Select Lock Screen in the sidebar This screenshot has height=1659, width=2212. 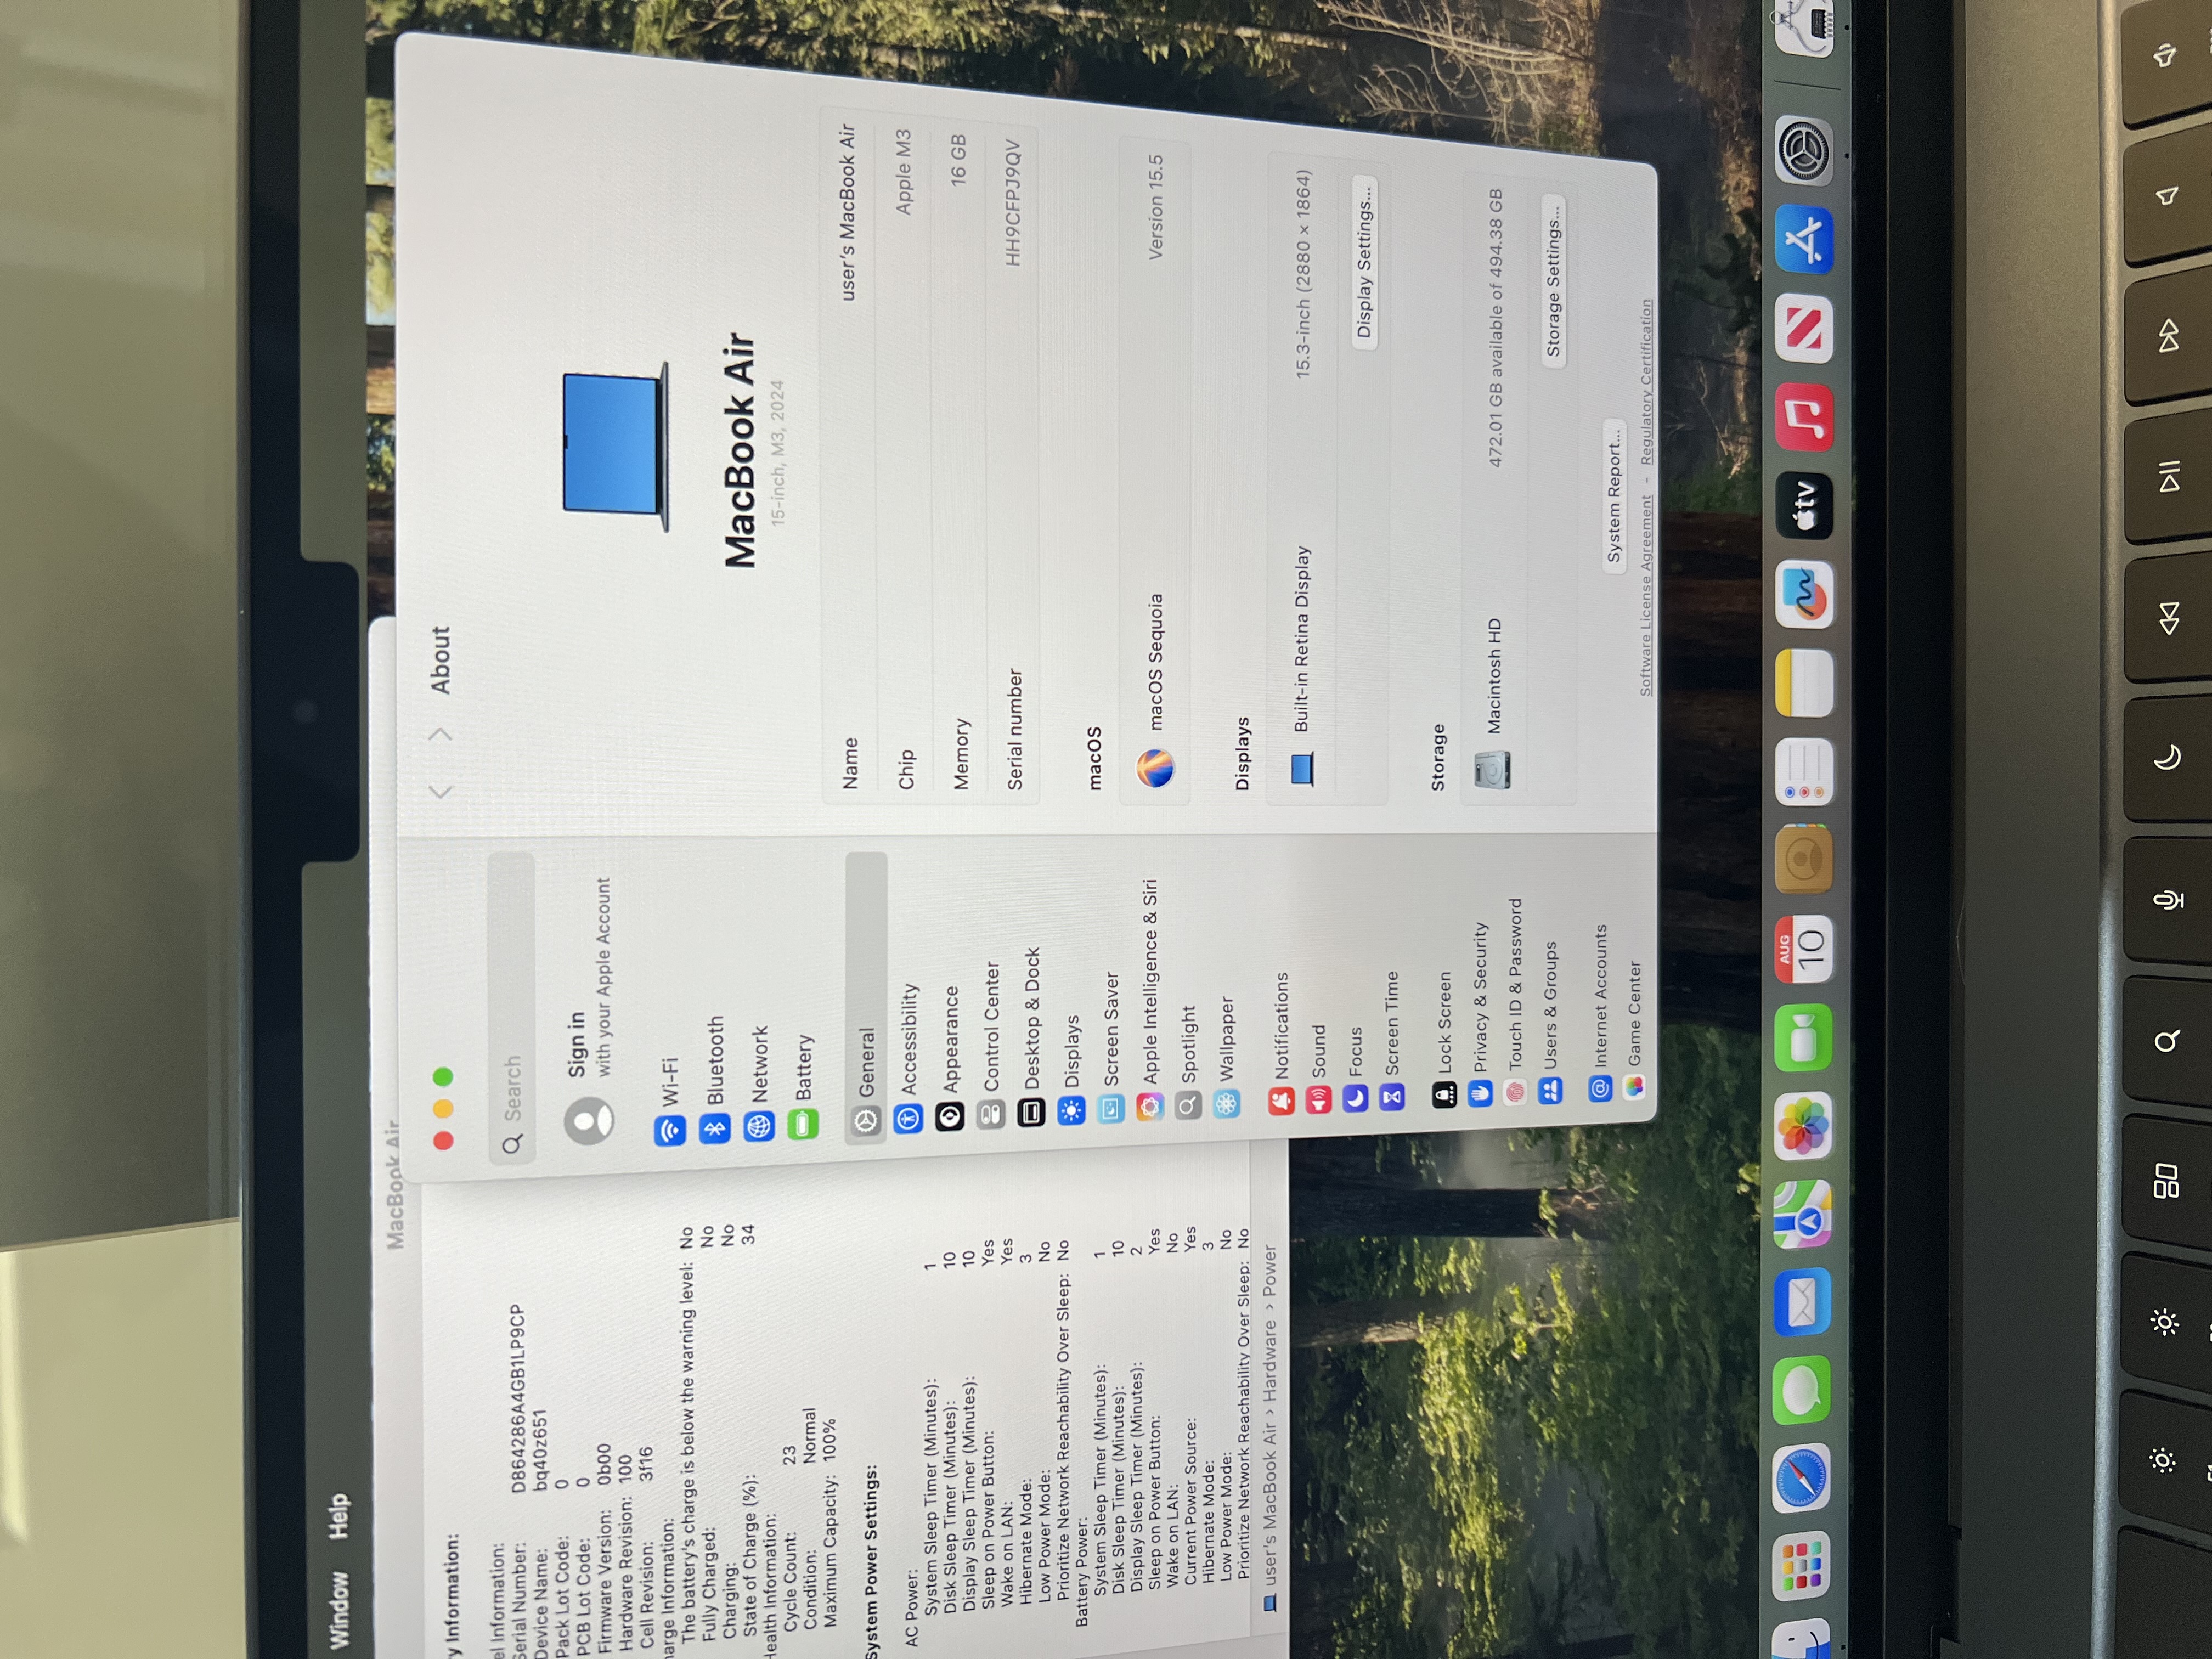point(1443,1039)
